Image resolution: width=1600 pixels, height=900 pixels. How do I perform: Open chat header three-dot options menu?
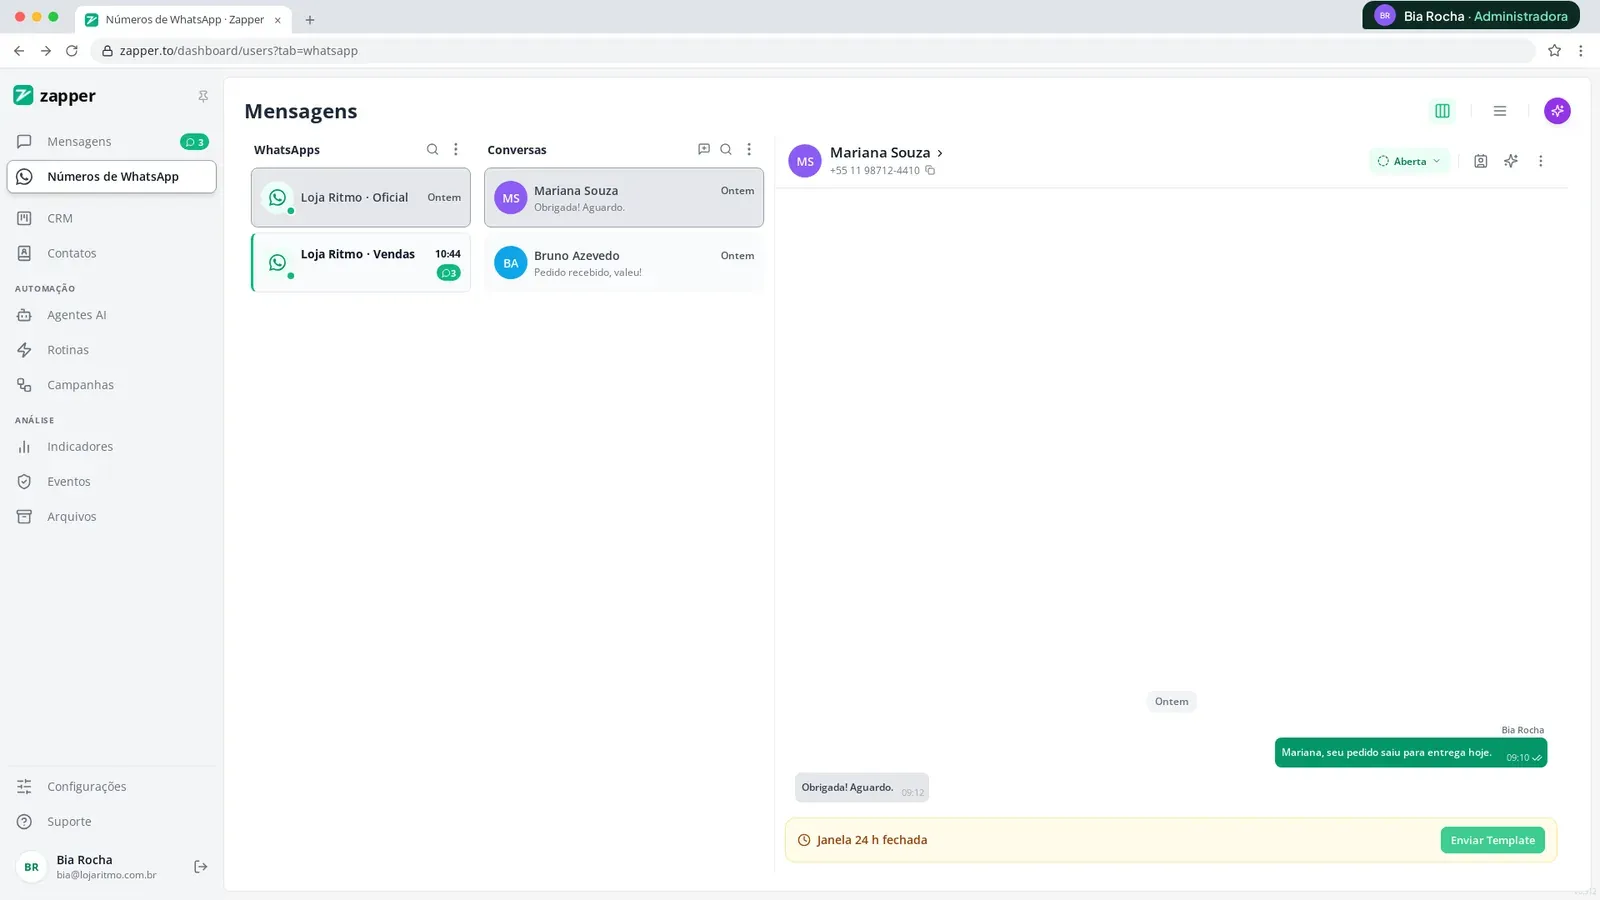(x=1541, y=161)
